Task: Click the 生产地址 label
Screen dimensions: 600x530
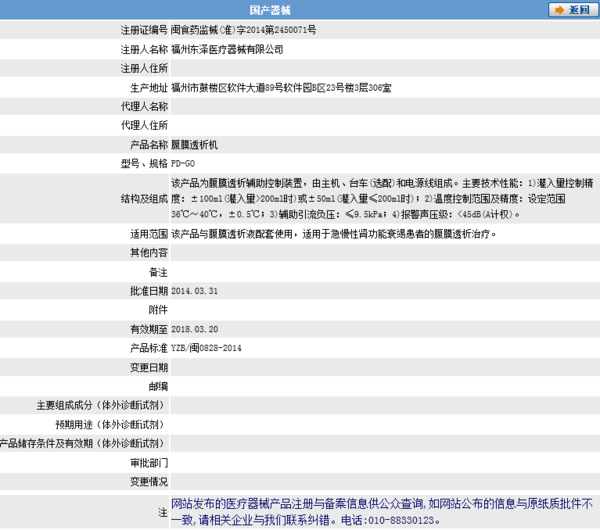Action: [149, 88]
